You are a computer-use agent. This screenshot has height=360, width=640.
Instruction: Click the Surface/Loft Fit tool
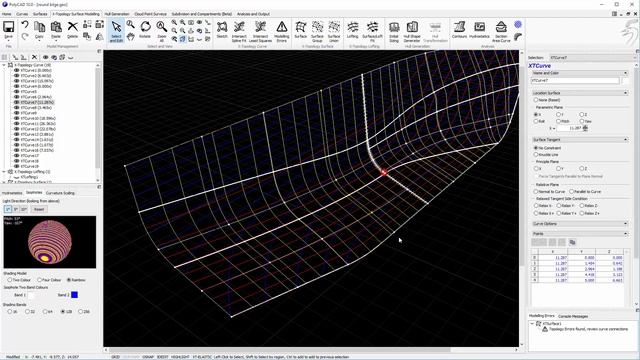coord(372,27)
